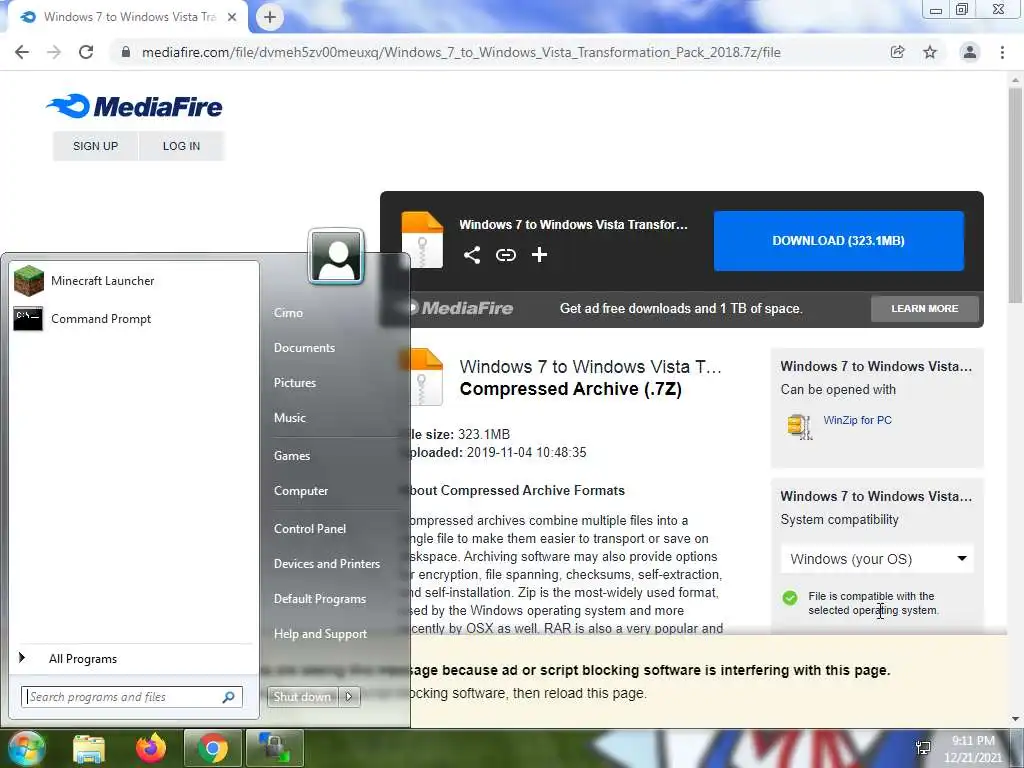The image size is (1024, 768).
Task: Open Computer from the Start menu
Action: tap(301, 491)
